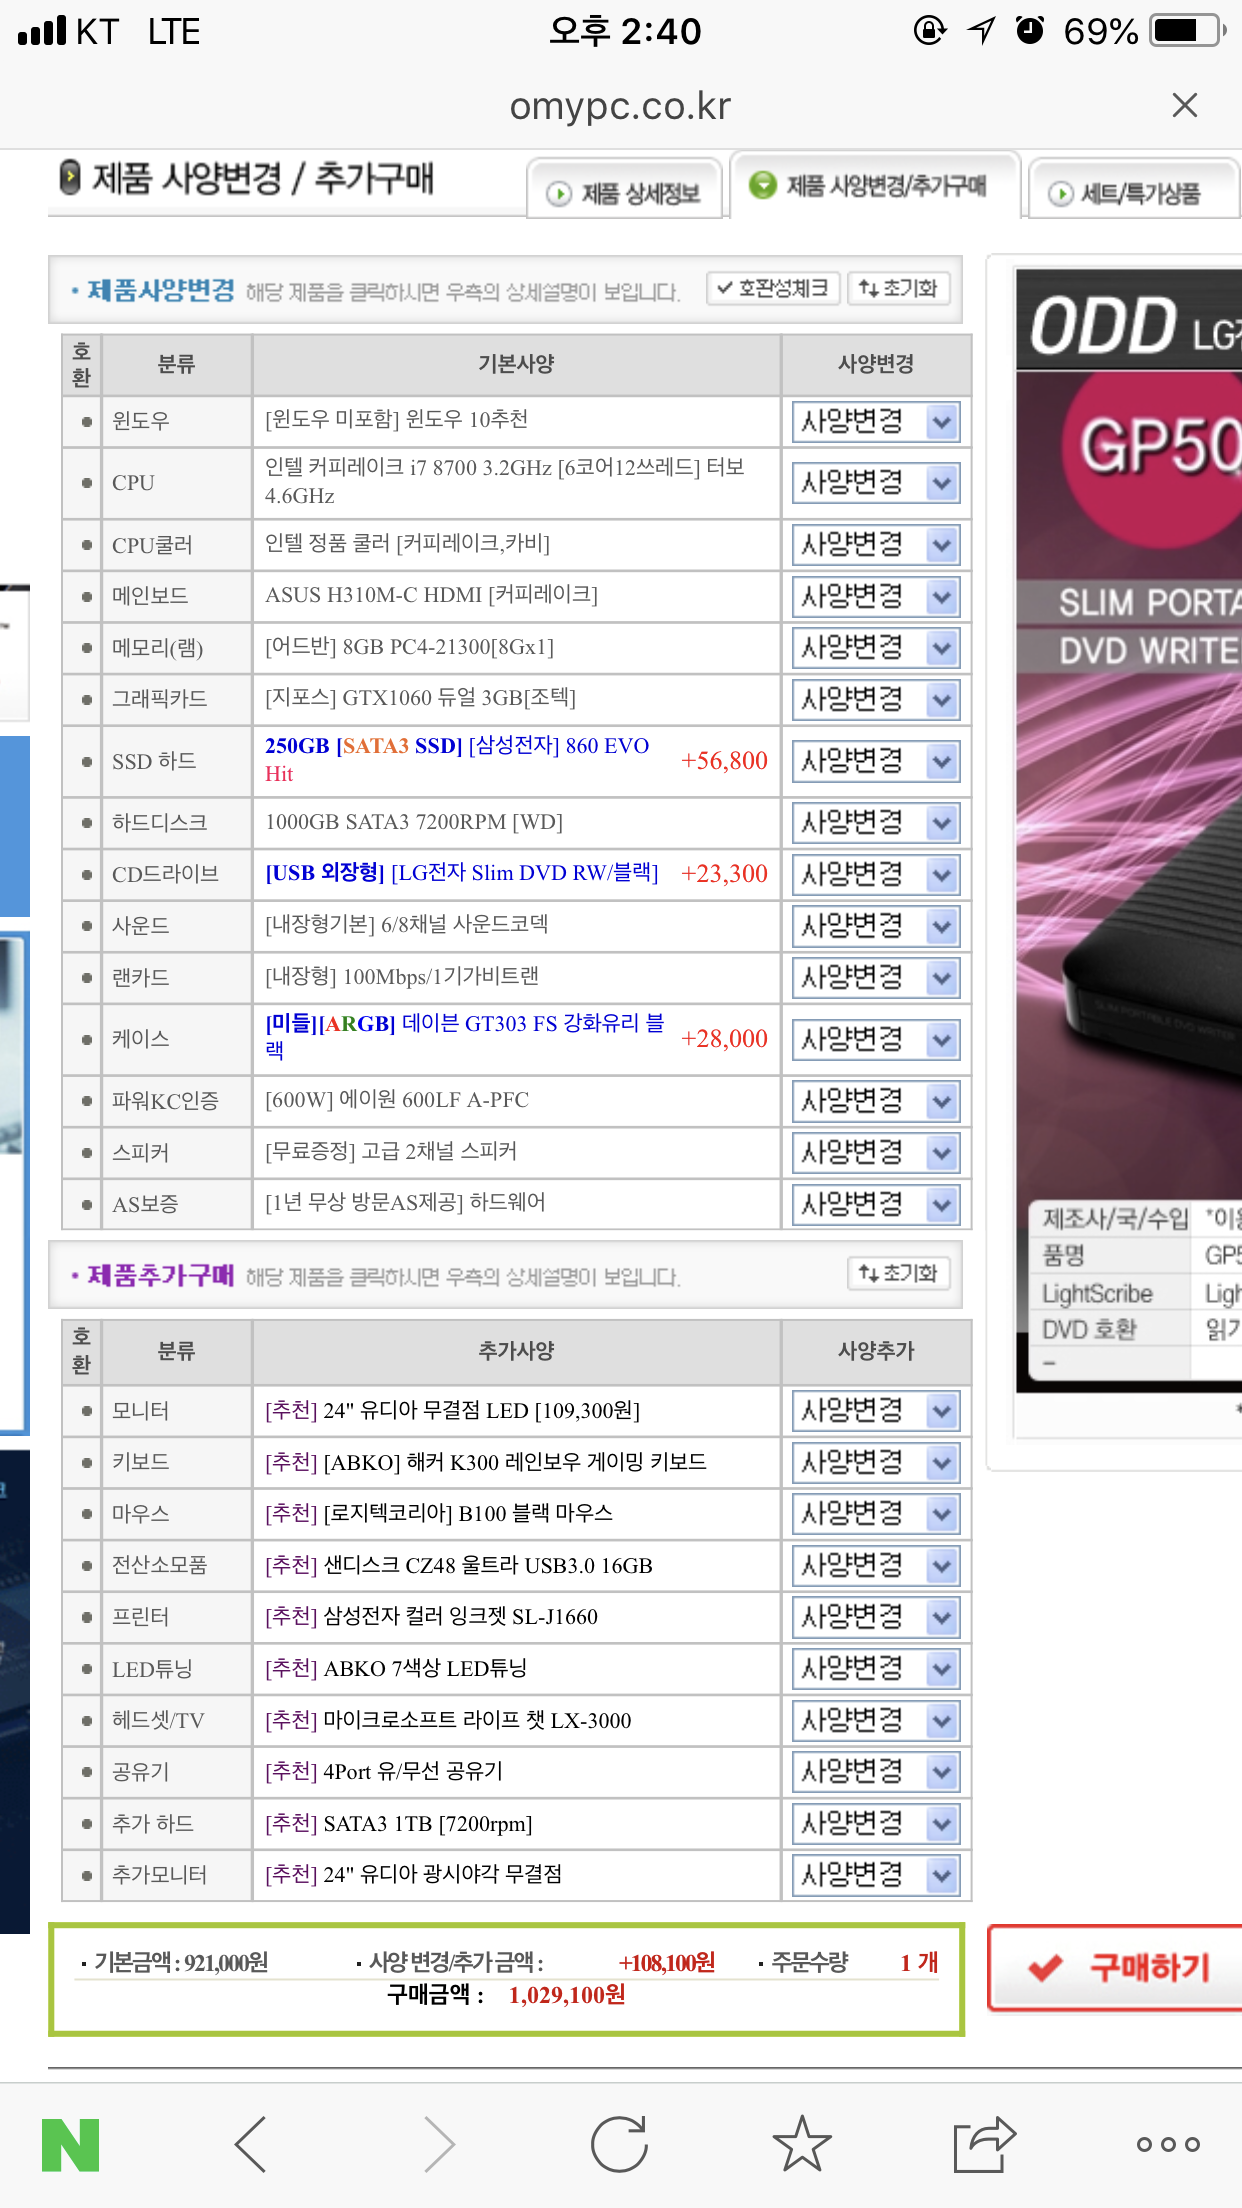Open the ODD GP50 DVD writer banner image
Screen dimensions: 1242x2208
[x=1129, y=830]
